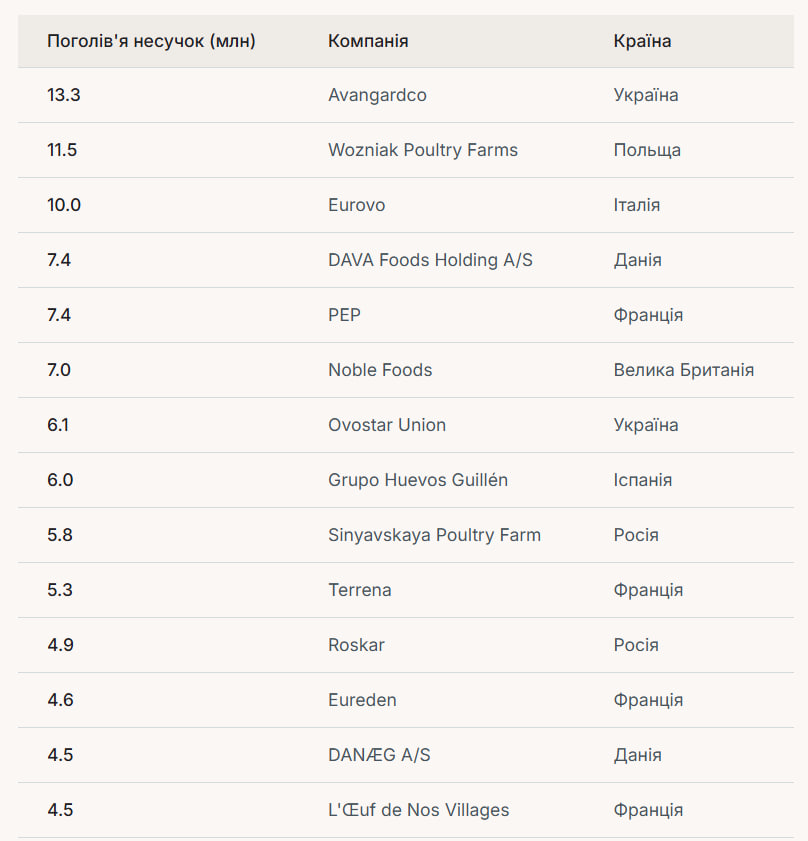Image resolution: width=808 pixels, height=841 pixels.
Task: Click the 'Компанія' column header
Action: point(368,41)
